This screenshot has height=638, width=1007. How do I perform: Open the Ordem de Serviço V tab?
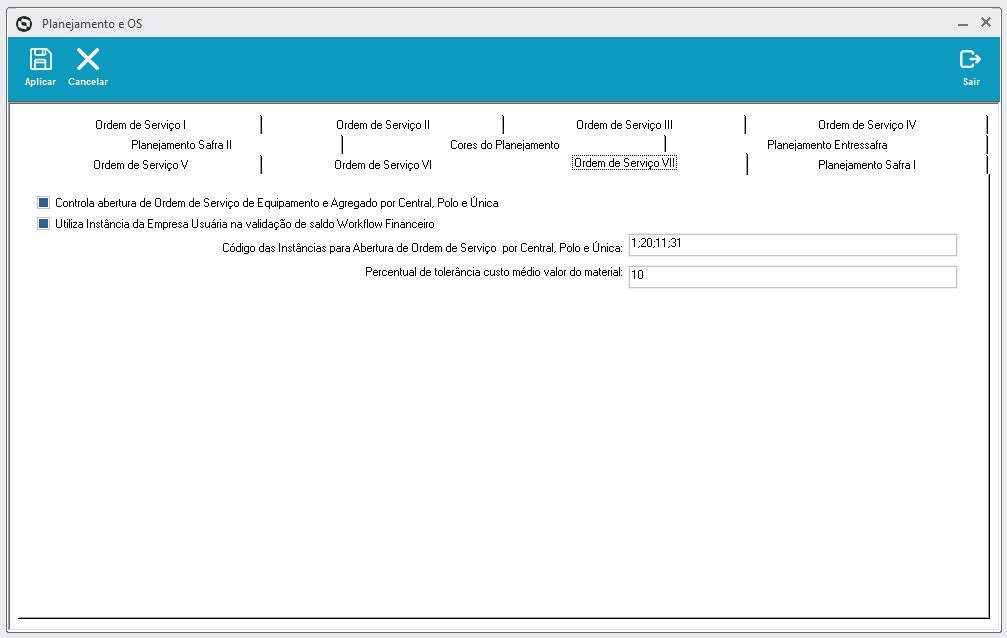(140, 164)
